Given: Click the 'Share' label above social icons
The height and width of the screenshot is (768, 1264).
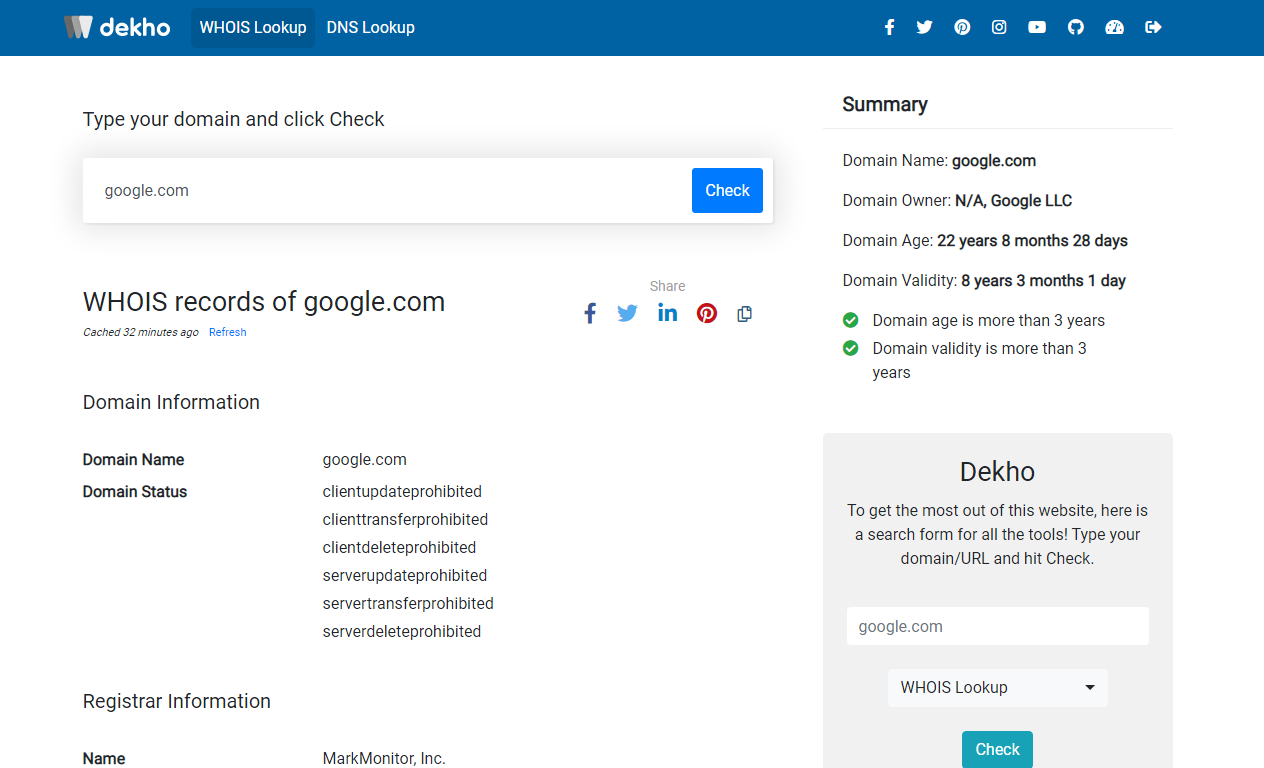Looking at the screenshot, I should [x=667, y=286].
